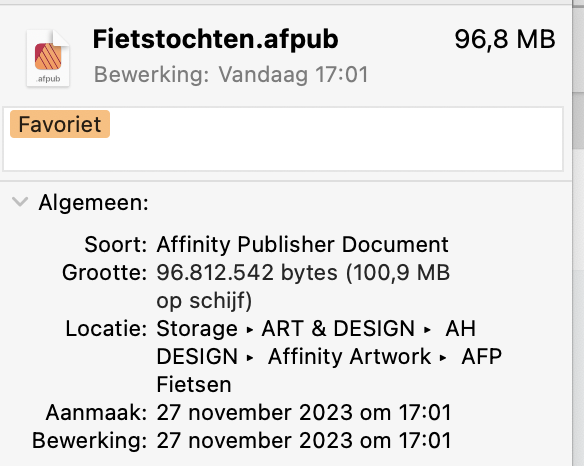
Task: Select the Aanmaak creation date value
Action: pos(304,413)
